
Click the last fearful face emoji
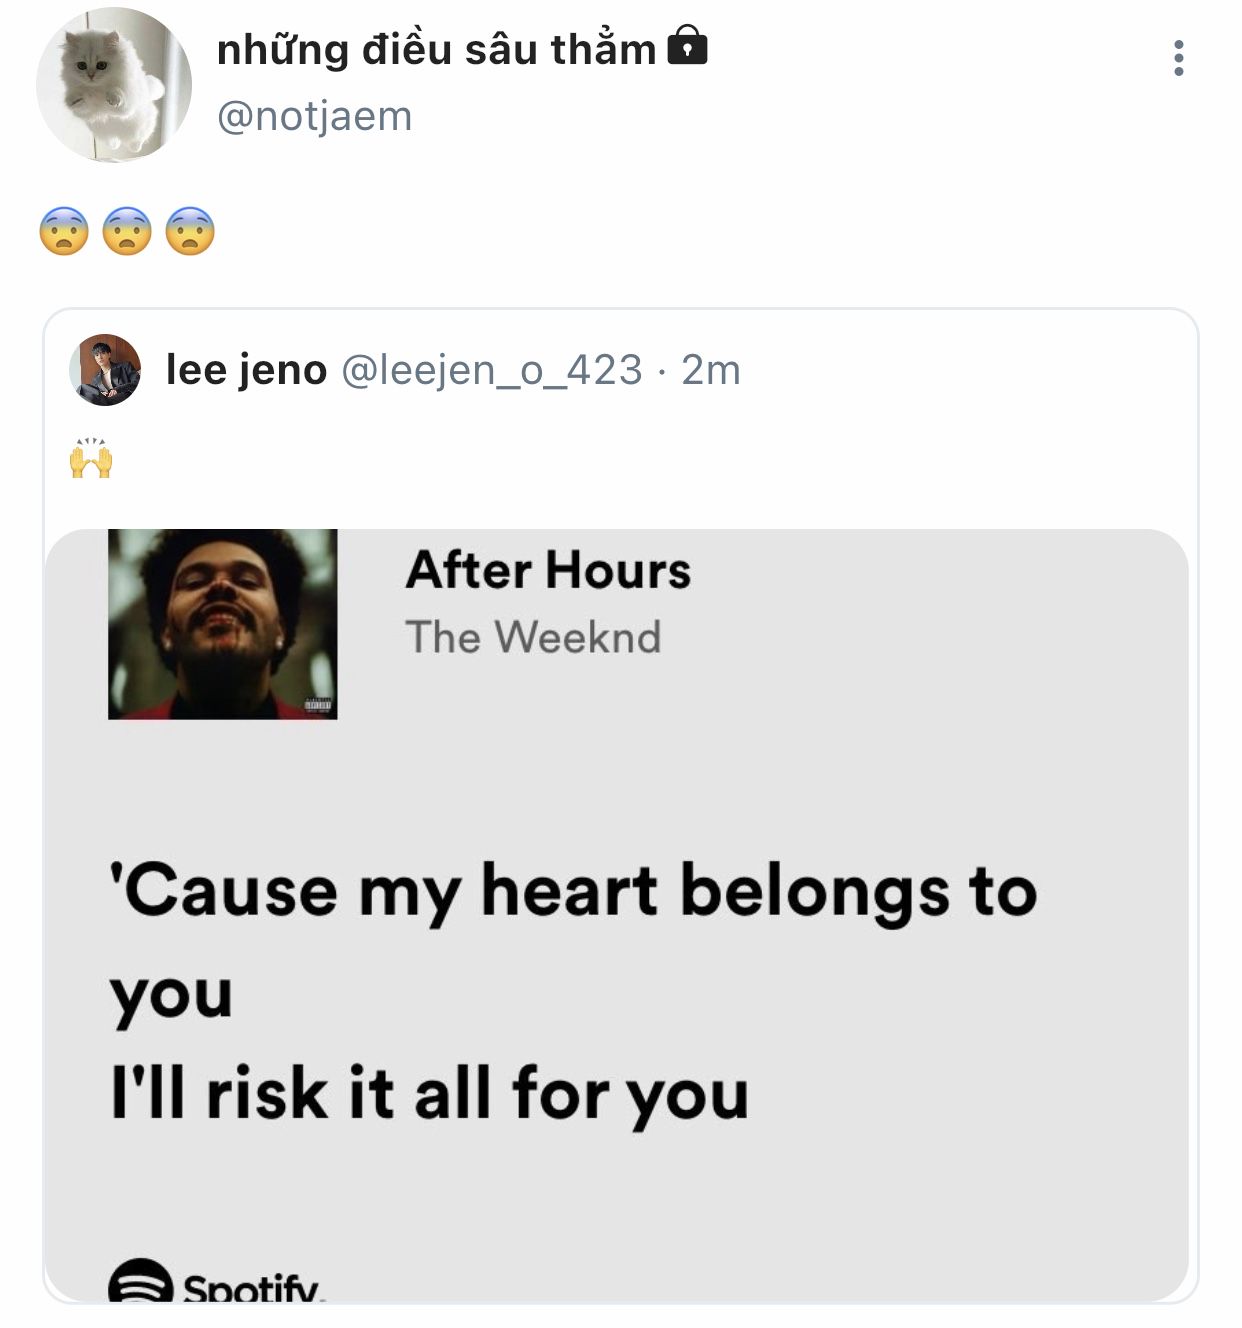190,231
